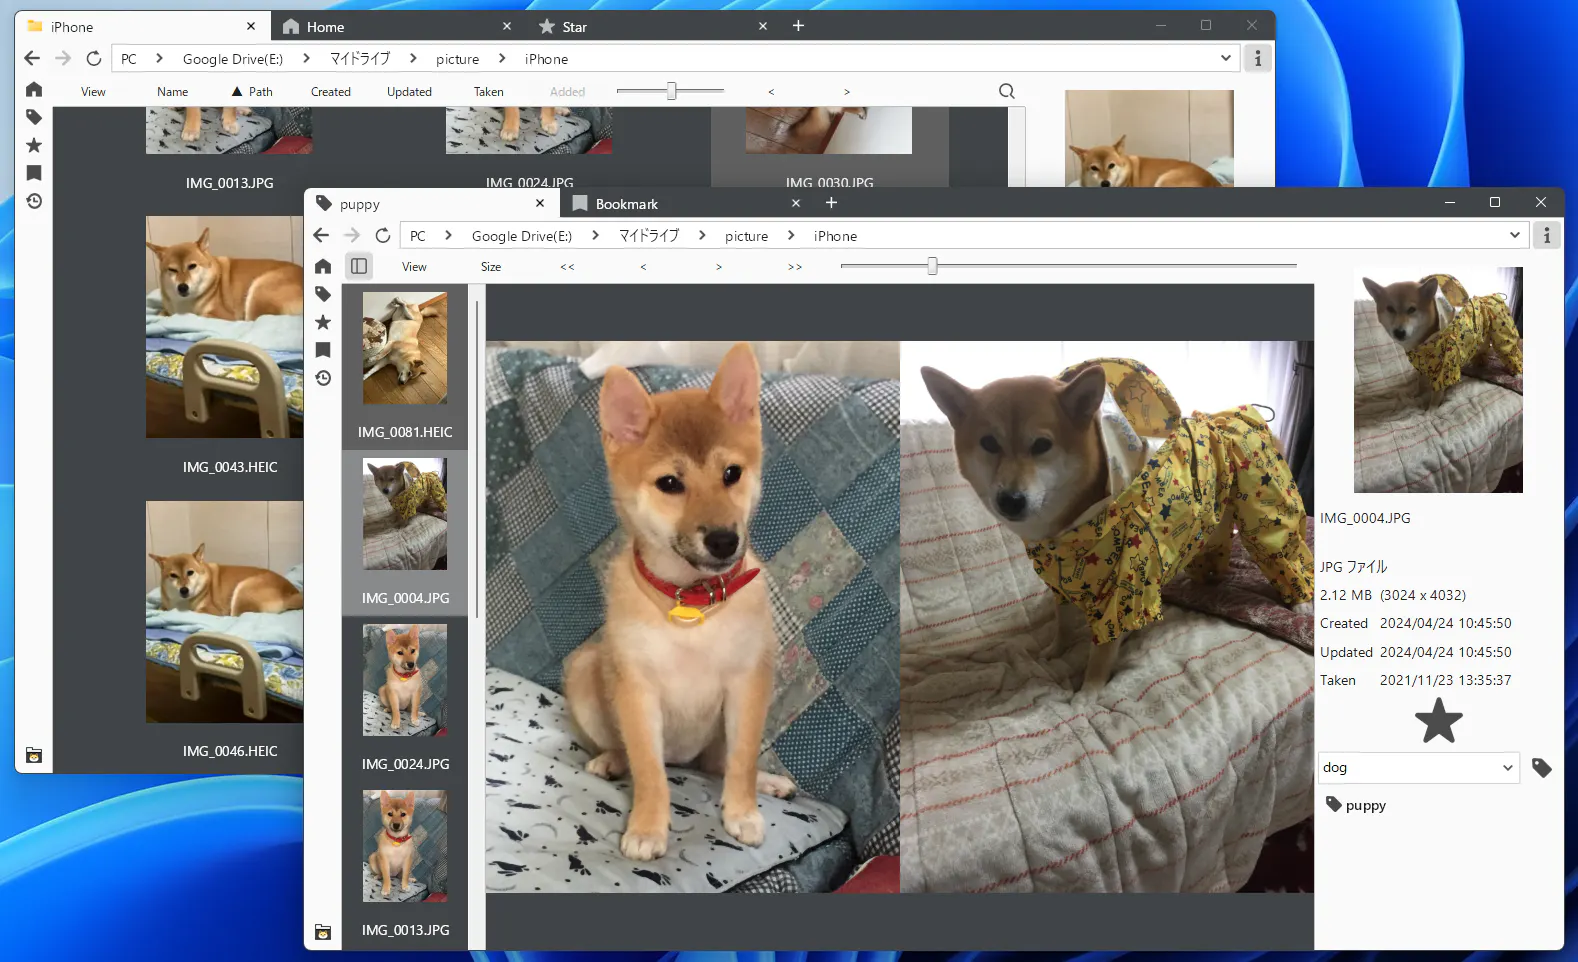Click the zoom slider handle in the front window
Image resolution: width=1578 pixels, height=962 pixels.
(x=932, y=266)
